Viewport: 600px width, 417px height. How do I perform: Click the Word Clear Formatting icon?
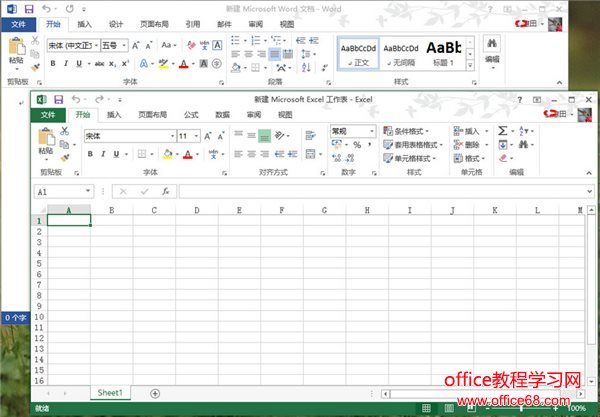(191, 45)
